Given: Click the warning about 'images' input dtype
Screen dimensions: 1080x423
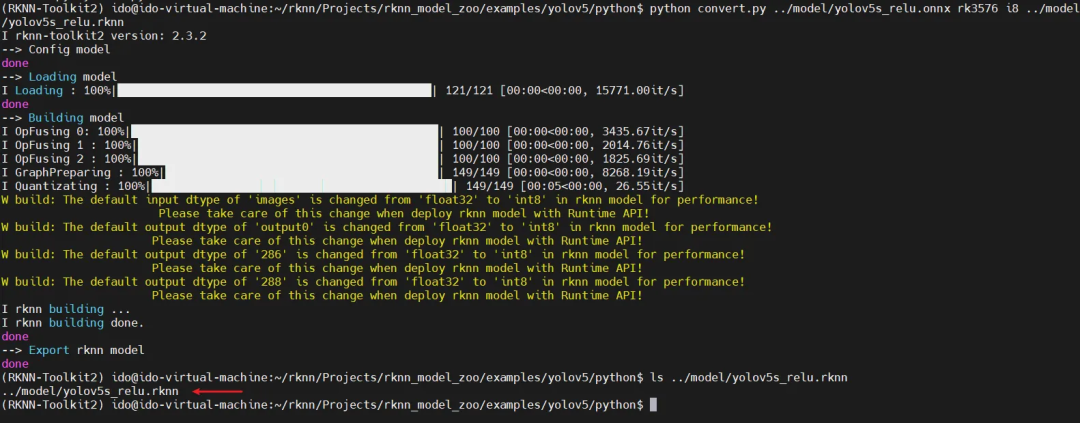Looking at the screenshot, I should 380,207.
